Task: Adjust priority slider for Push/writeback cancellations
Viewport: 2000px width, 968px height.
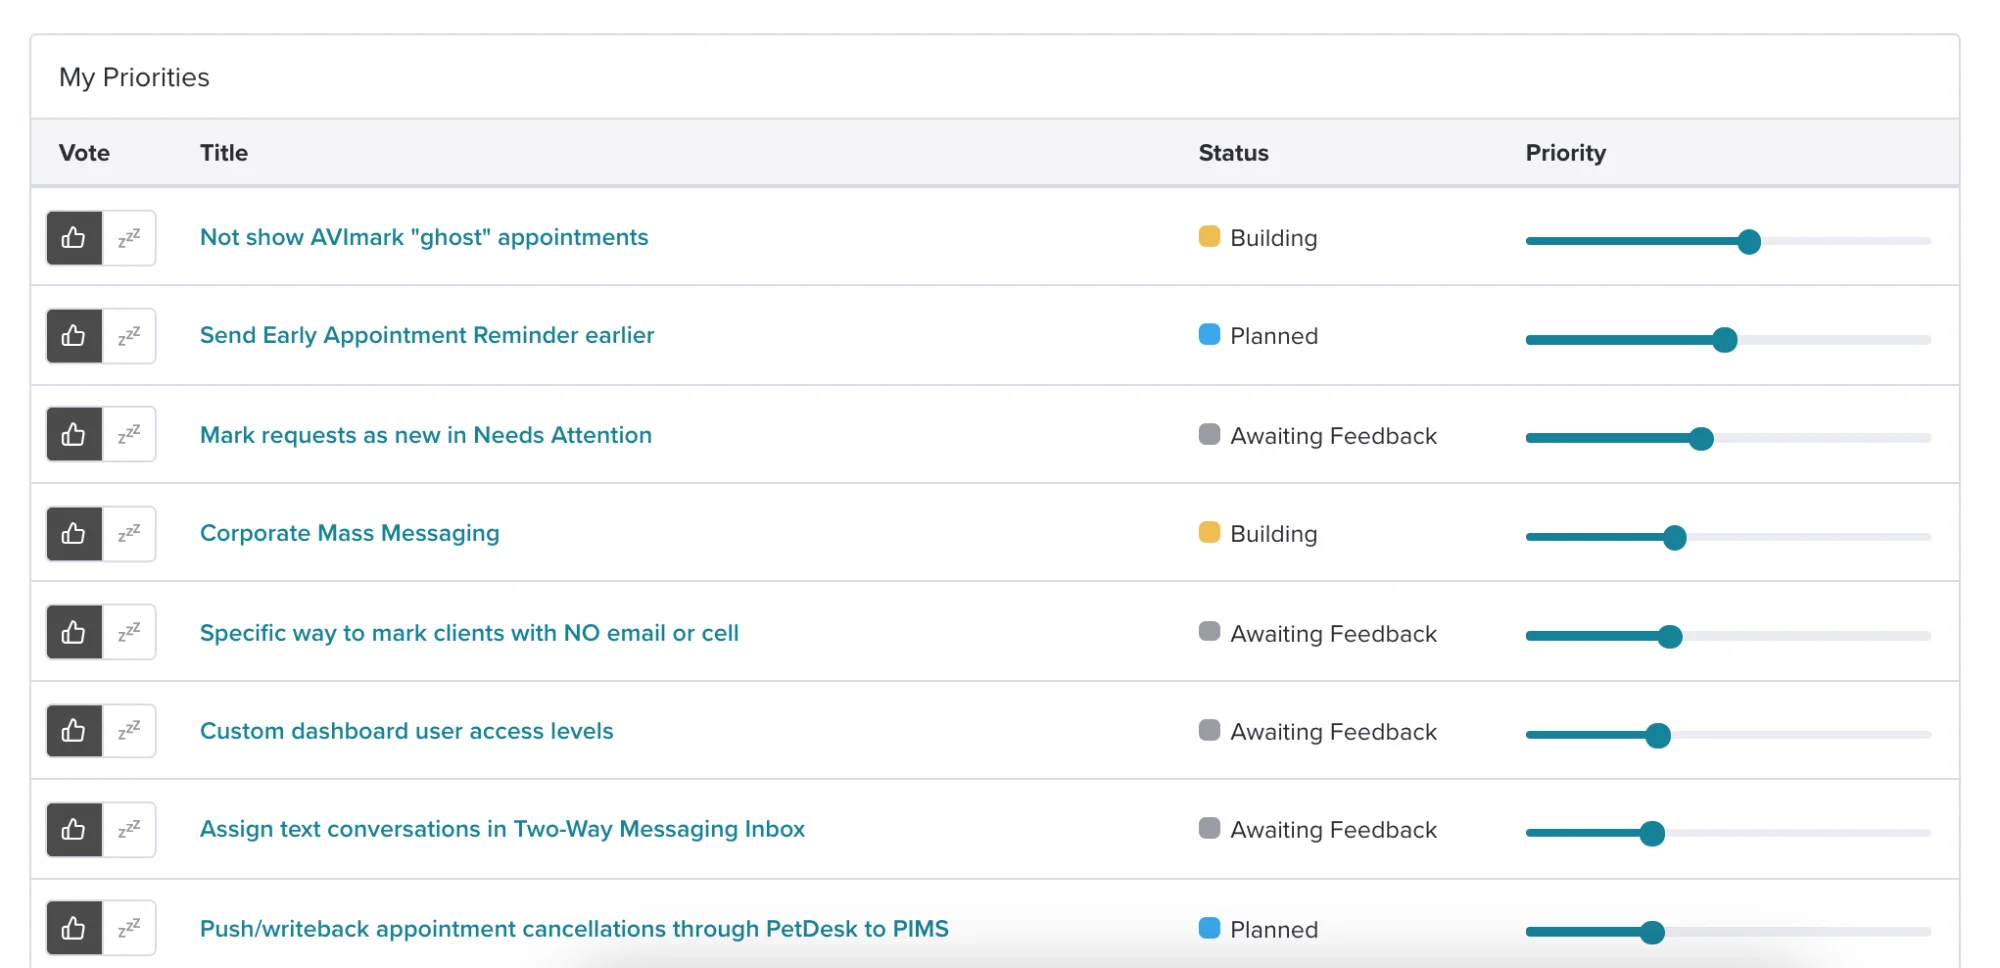Action: pos(1652,932)
